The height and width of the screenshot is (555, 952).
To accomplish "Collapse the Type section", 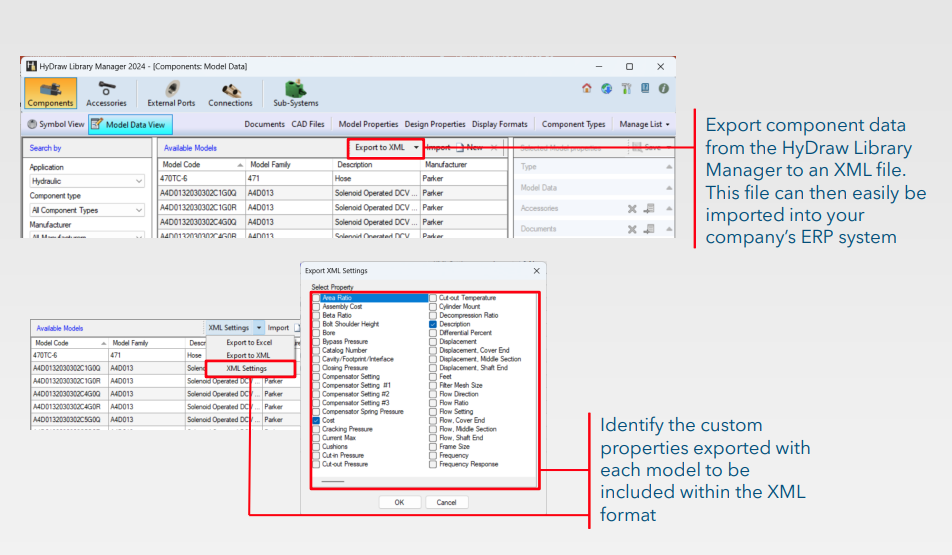I will pos(668,166).
